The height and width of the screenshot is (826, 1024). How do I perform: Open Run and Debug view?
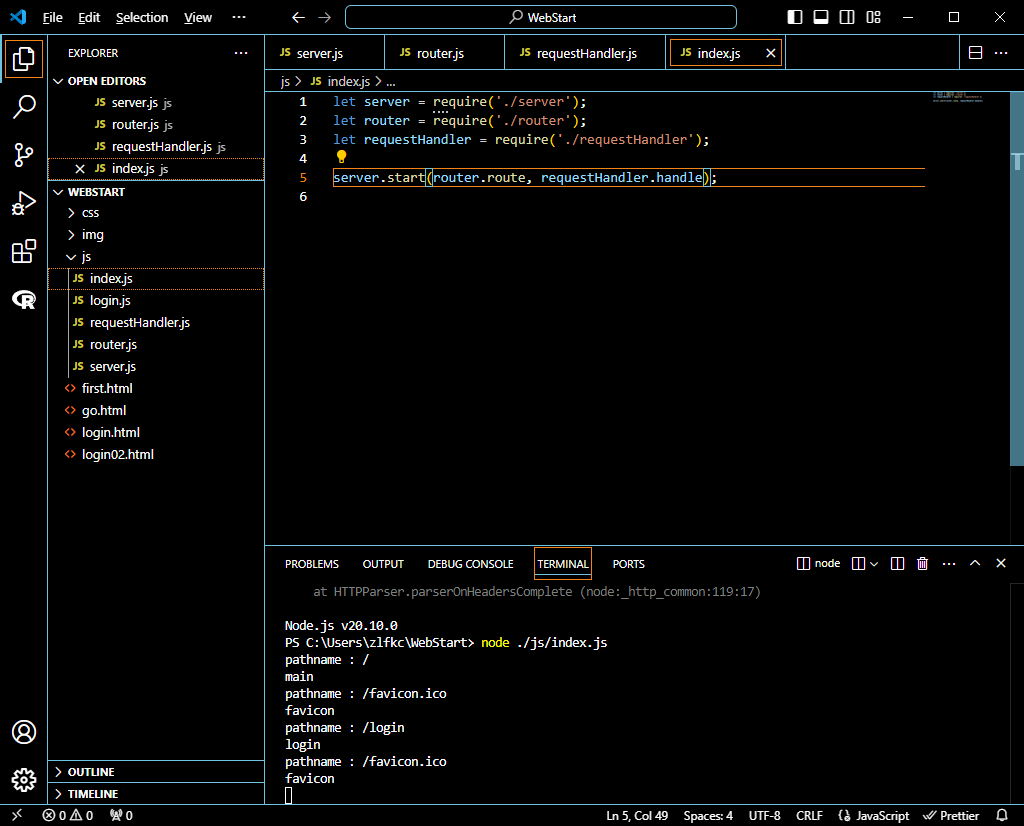(x=24, y=203)
